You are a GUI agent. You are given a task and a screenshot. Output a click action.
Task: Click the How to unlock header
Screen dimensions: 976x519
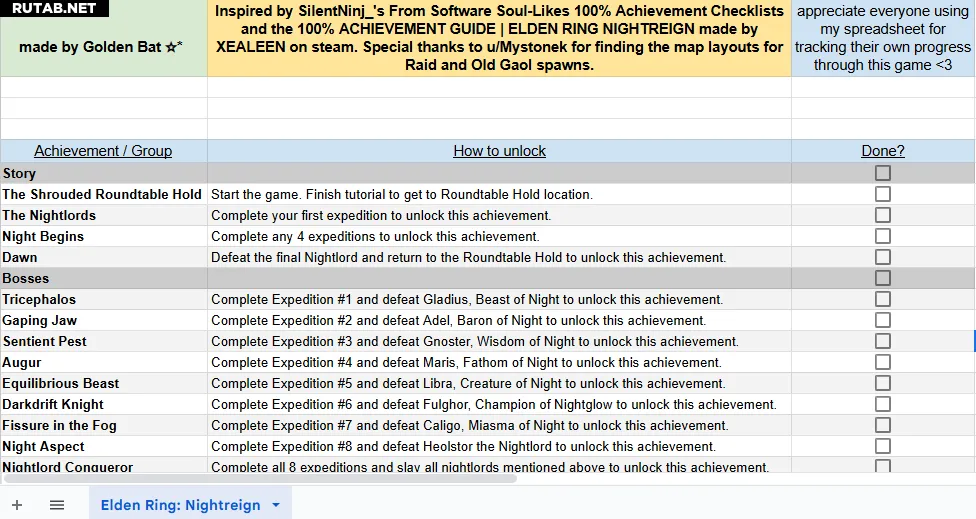tap(499, 151)
